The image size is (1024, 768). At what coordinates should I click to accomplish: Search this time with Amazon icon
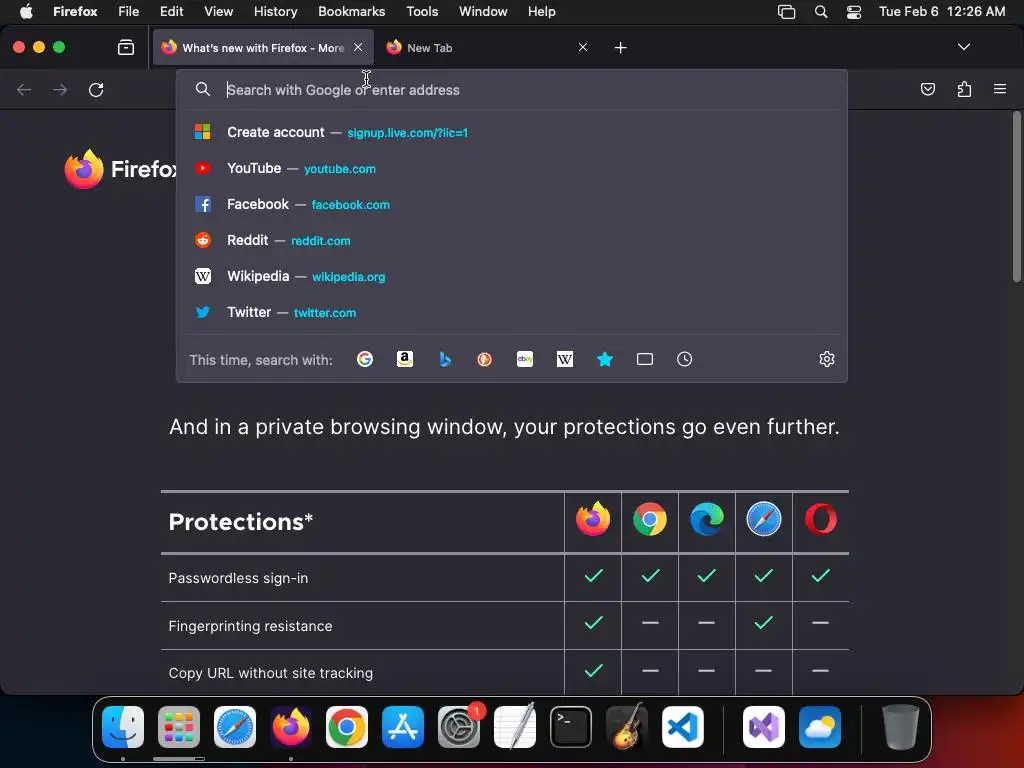[x=405, y=359]
